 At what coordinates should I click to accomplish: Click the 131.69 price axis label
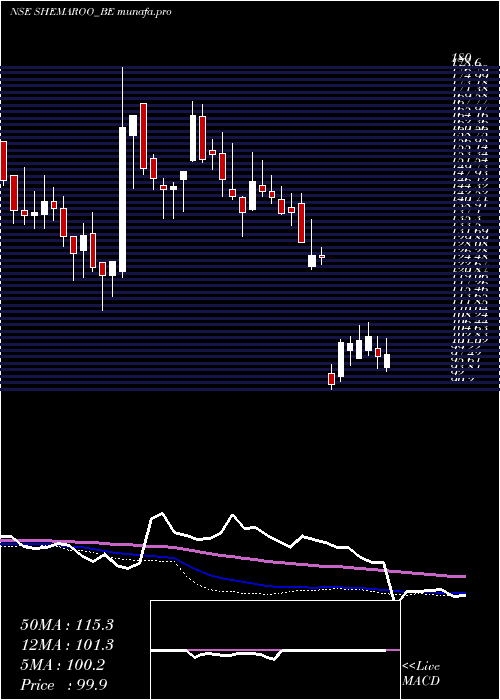point(469,231)
